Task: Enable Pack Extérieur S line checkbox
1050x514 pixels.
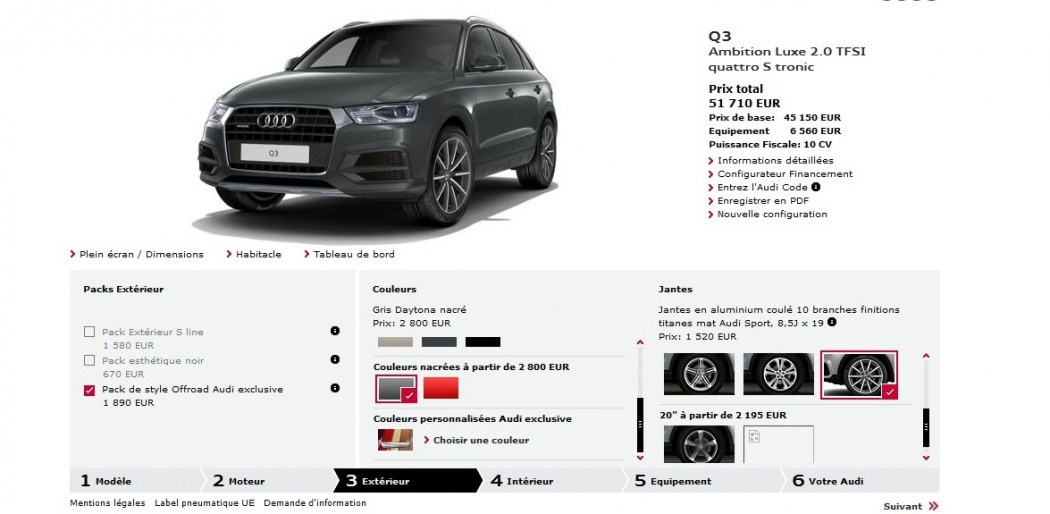Action: pyautogui.click(x=89, y=331)
